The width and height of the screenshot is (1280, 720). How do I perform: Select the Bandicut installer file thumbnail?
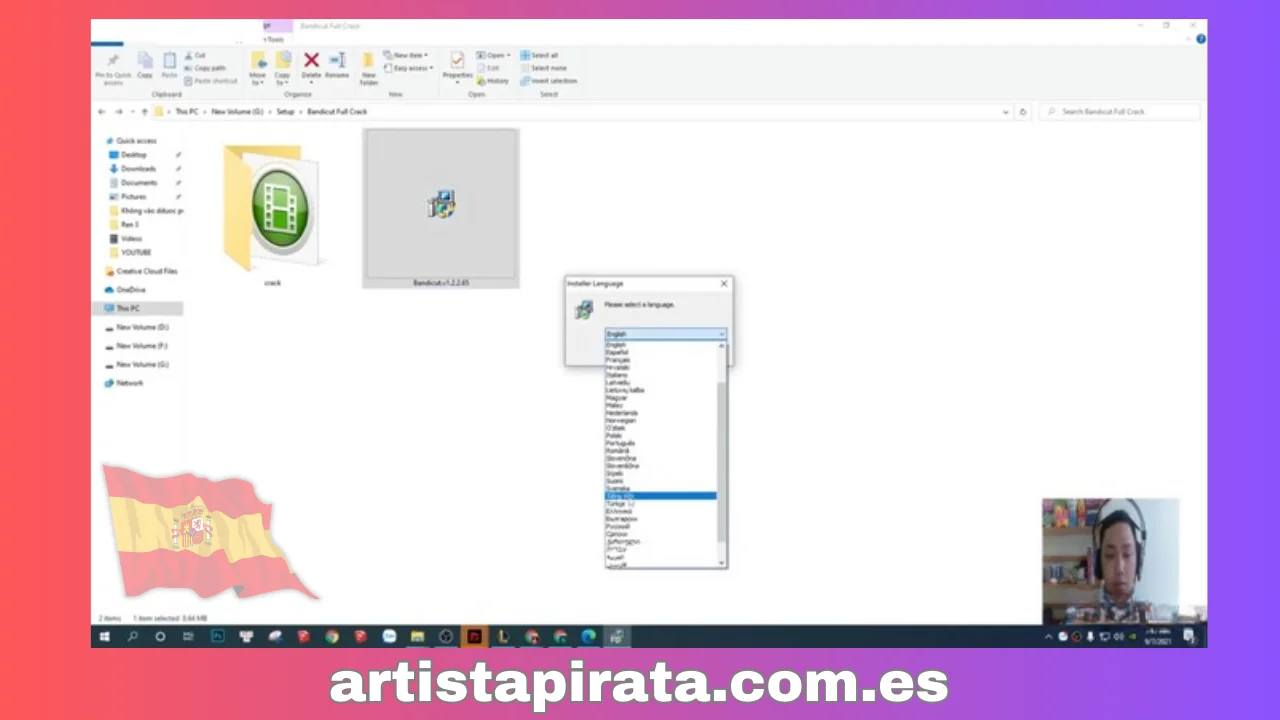441,205
